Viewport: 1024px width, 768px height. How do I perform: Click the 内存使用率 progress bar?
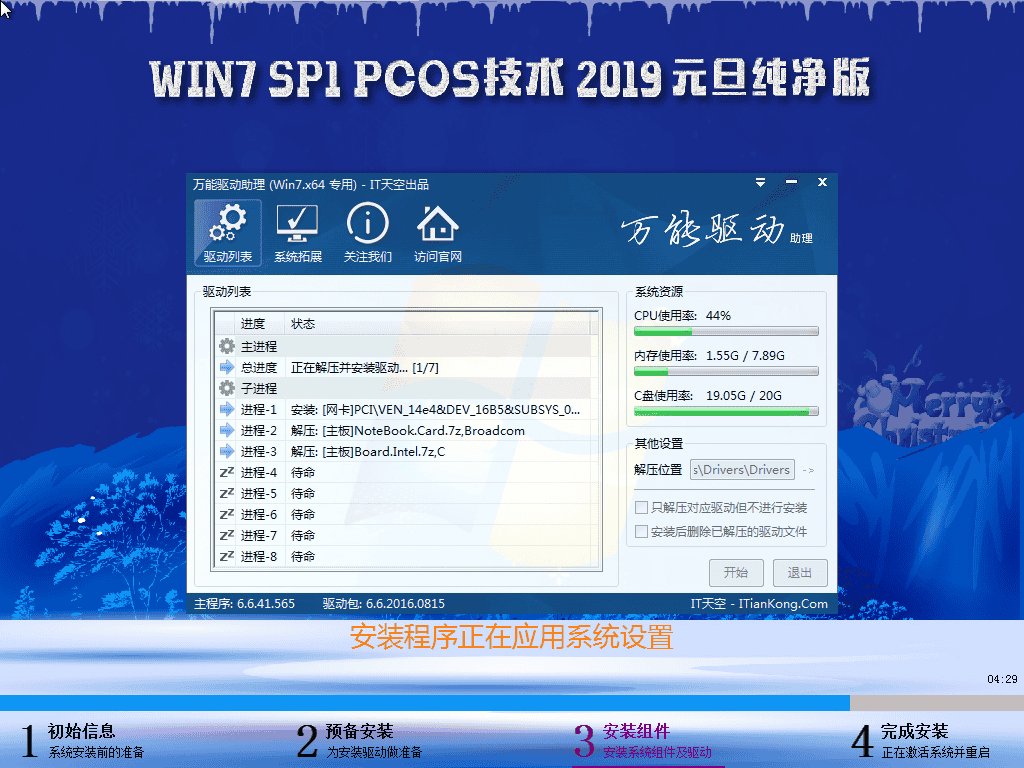(x=726, y=372)
